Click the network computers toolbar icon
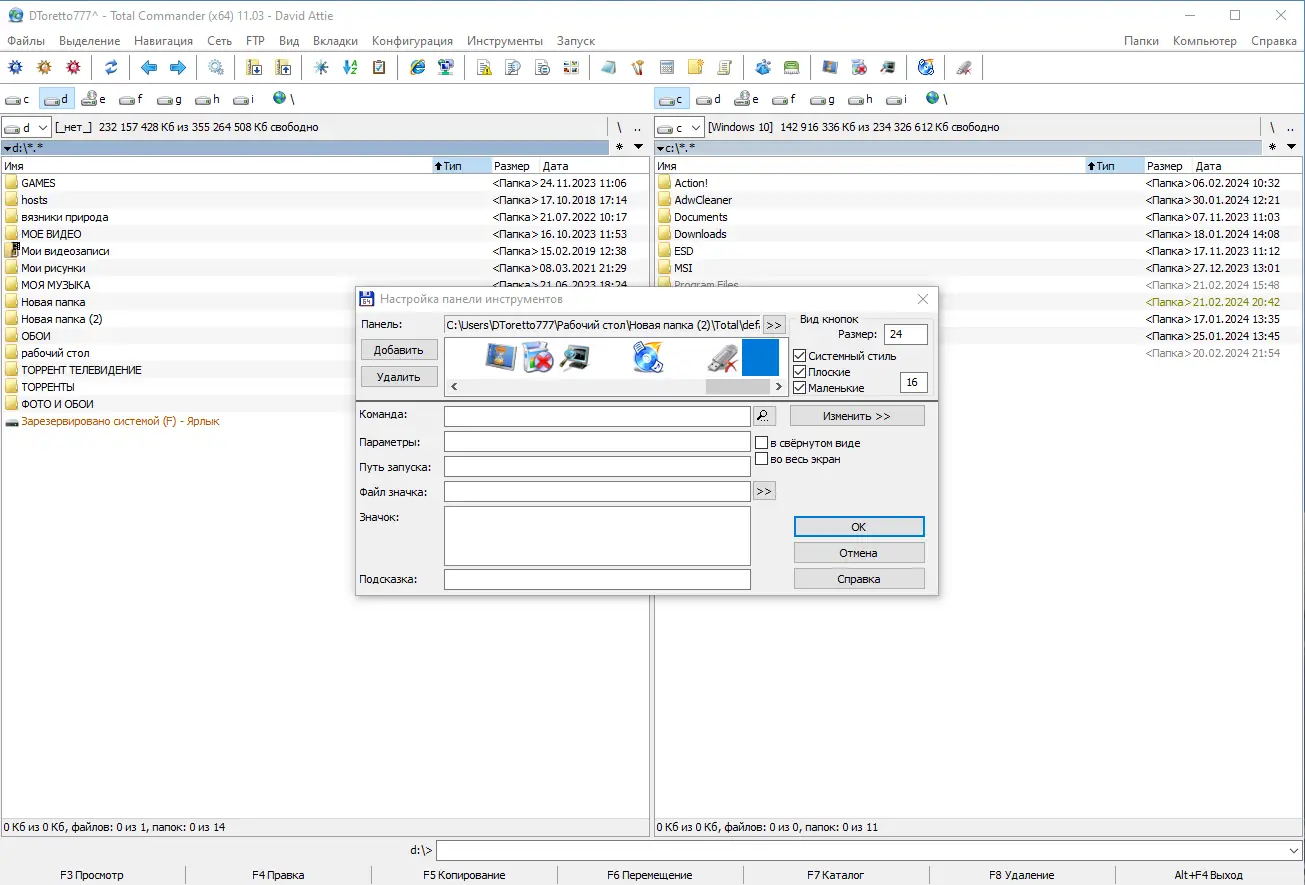Image resolution: width=1305 pixels, height=885 pixels. click(x=446, y=67)
